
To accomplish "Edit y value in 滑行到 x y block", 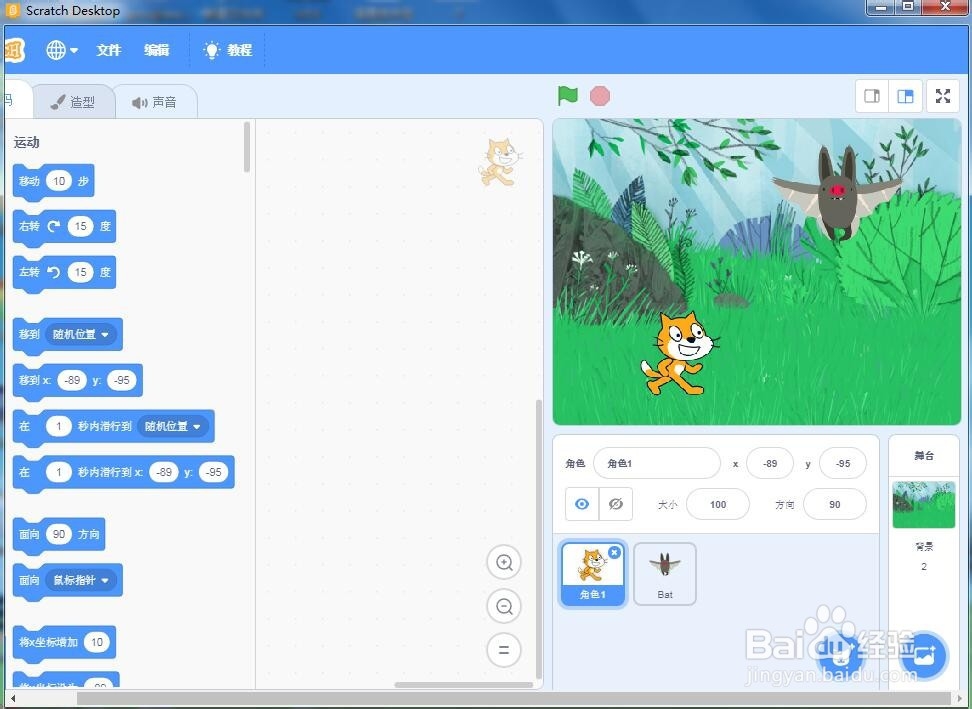I will click(x=213, y=472).
